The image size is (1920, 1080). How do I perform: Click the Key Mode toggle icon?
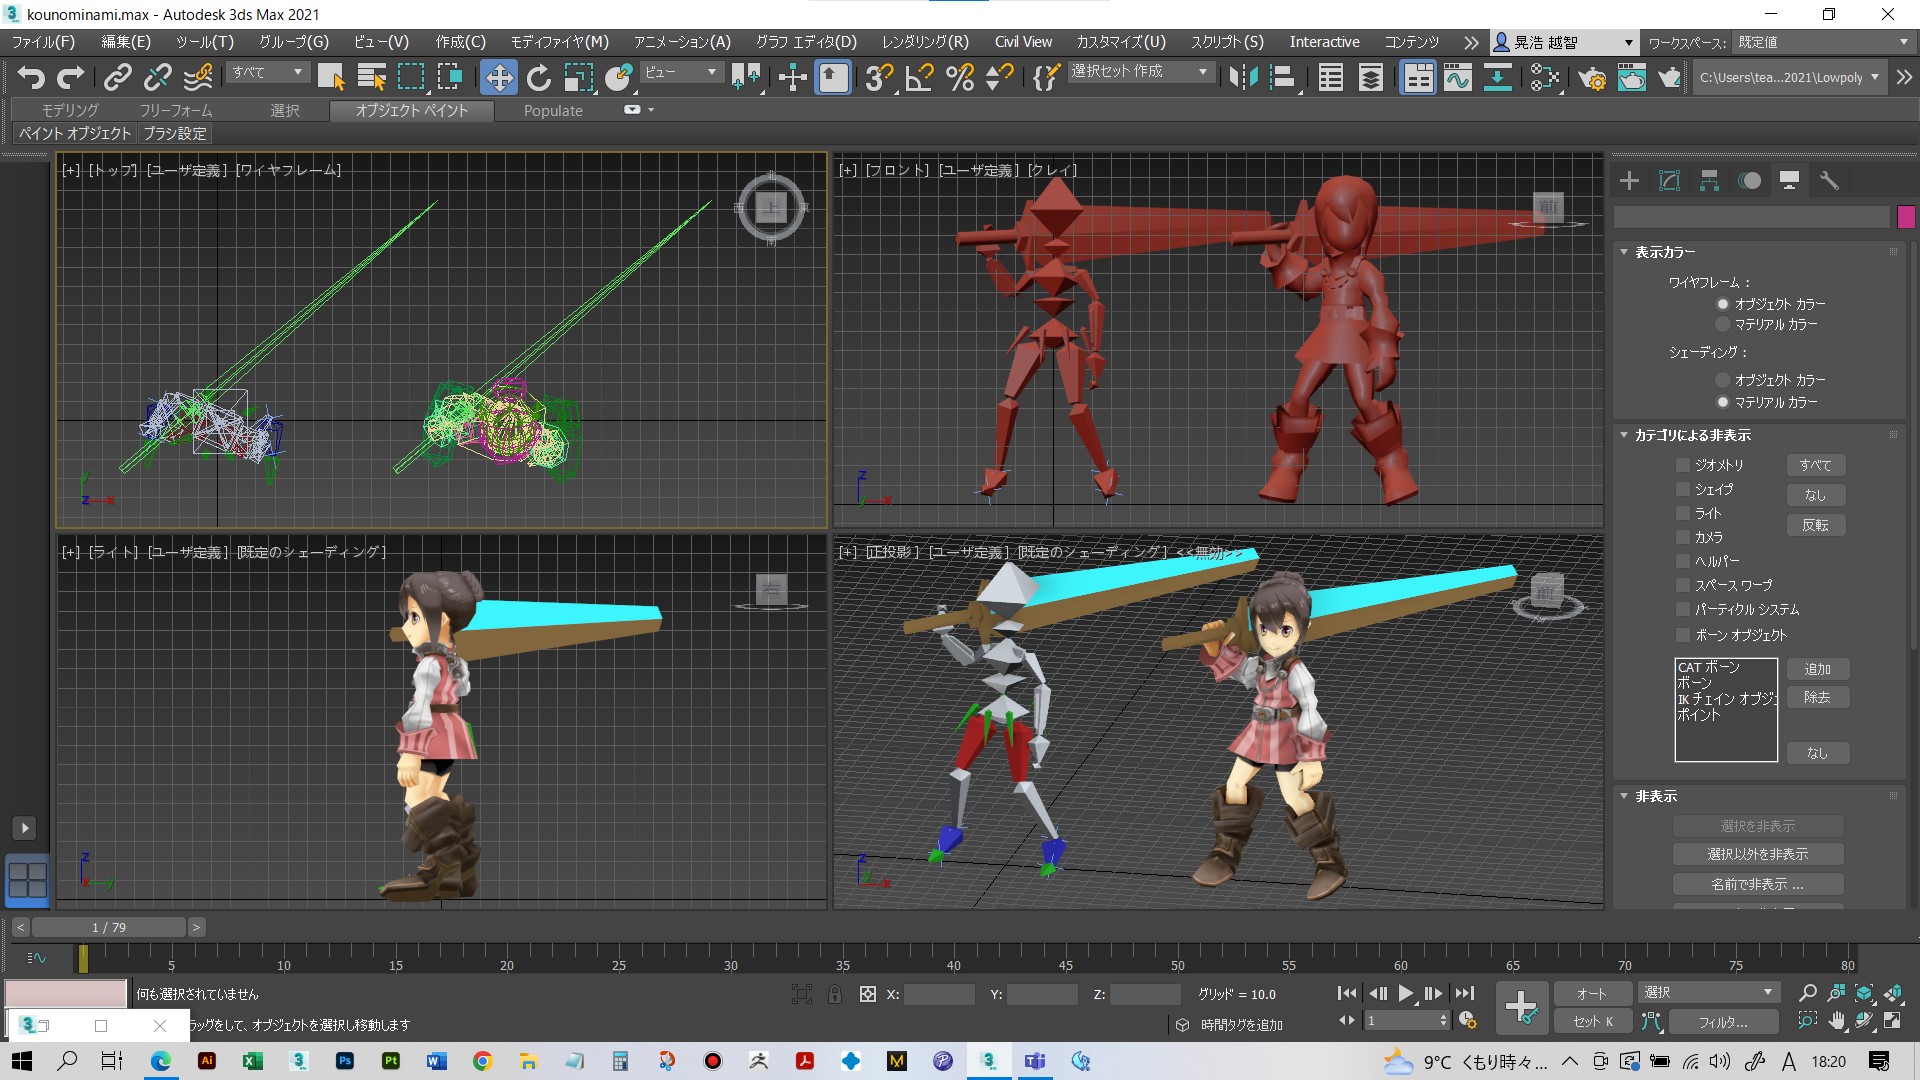[1346, 1020]
